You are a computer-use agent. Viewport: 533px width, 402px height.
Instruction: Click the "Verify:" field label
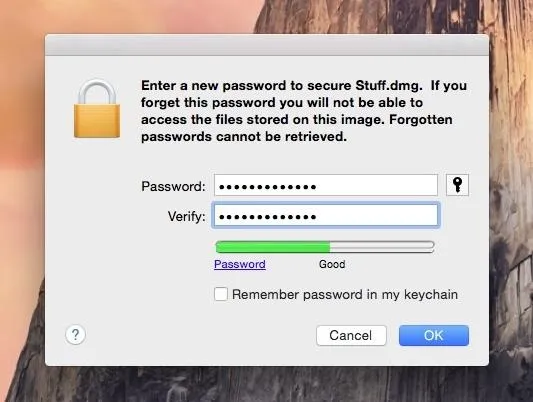tap(186, 216)
